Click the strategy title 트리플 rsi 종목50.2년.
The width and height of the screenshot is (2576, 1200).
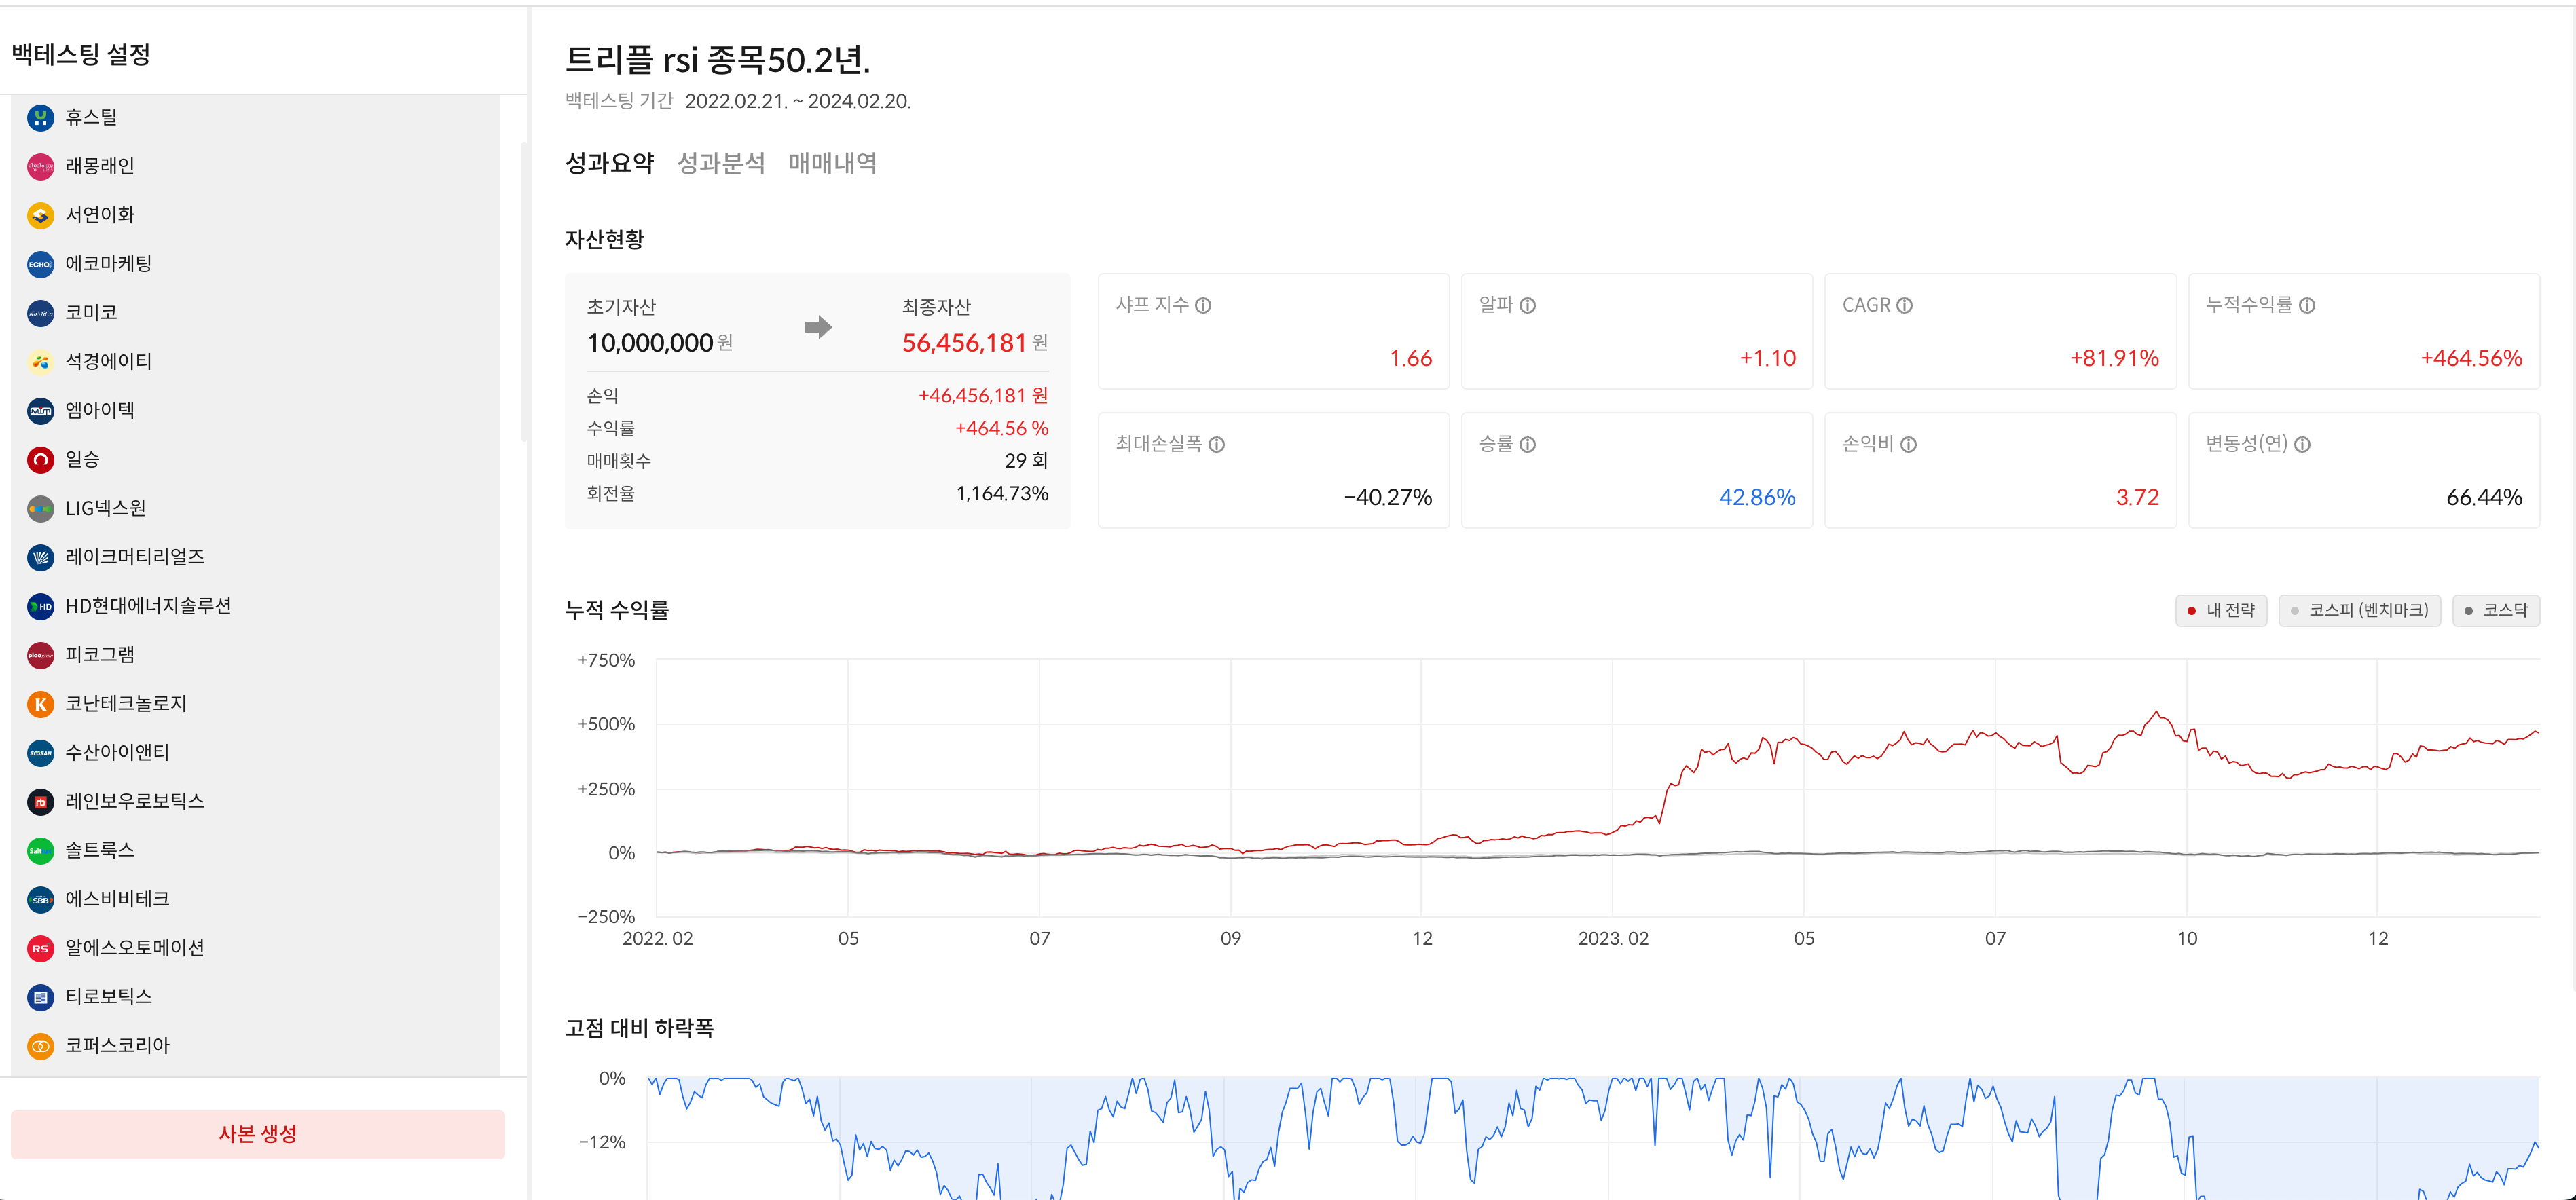pyautogui.click(x=718, y=60)
